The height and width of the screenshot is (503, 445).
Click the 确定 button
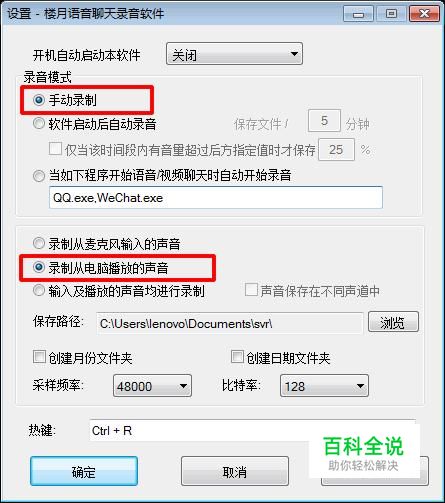(x=84, y=471)
